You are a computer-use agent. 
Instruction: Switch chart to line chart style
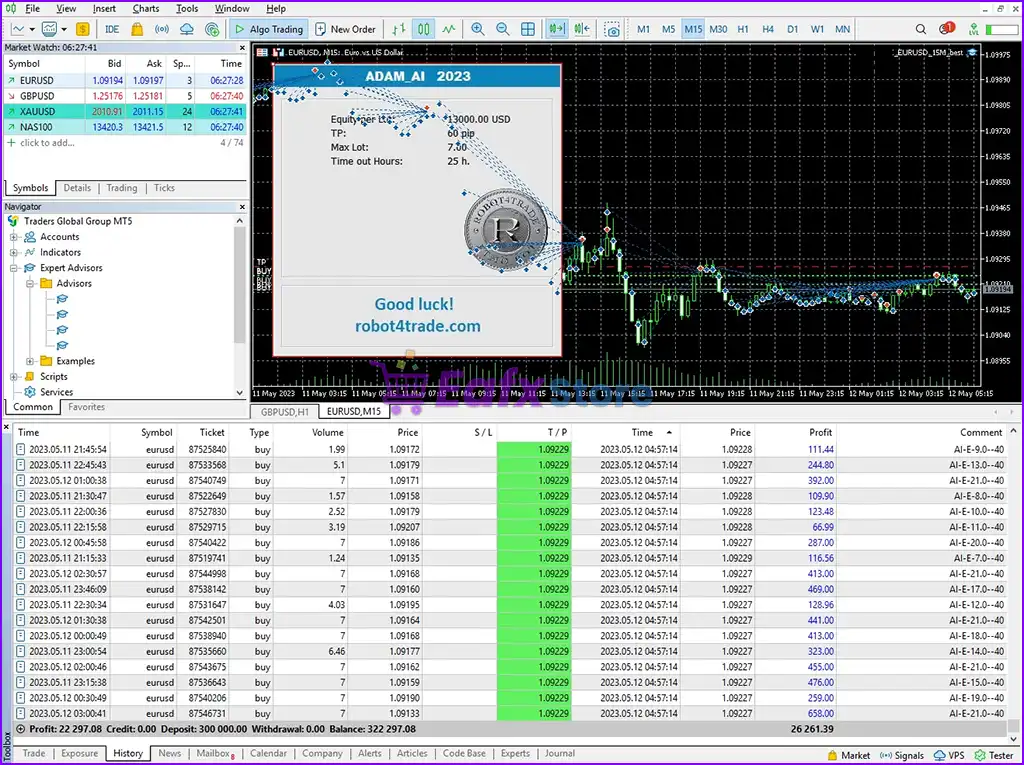point(449,29)
